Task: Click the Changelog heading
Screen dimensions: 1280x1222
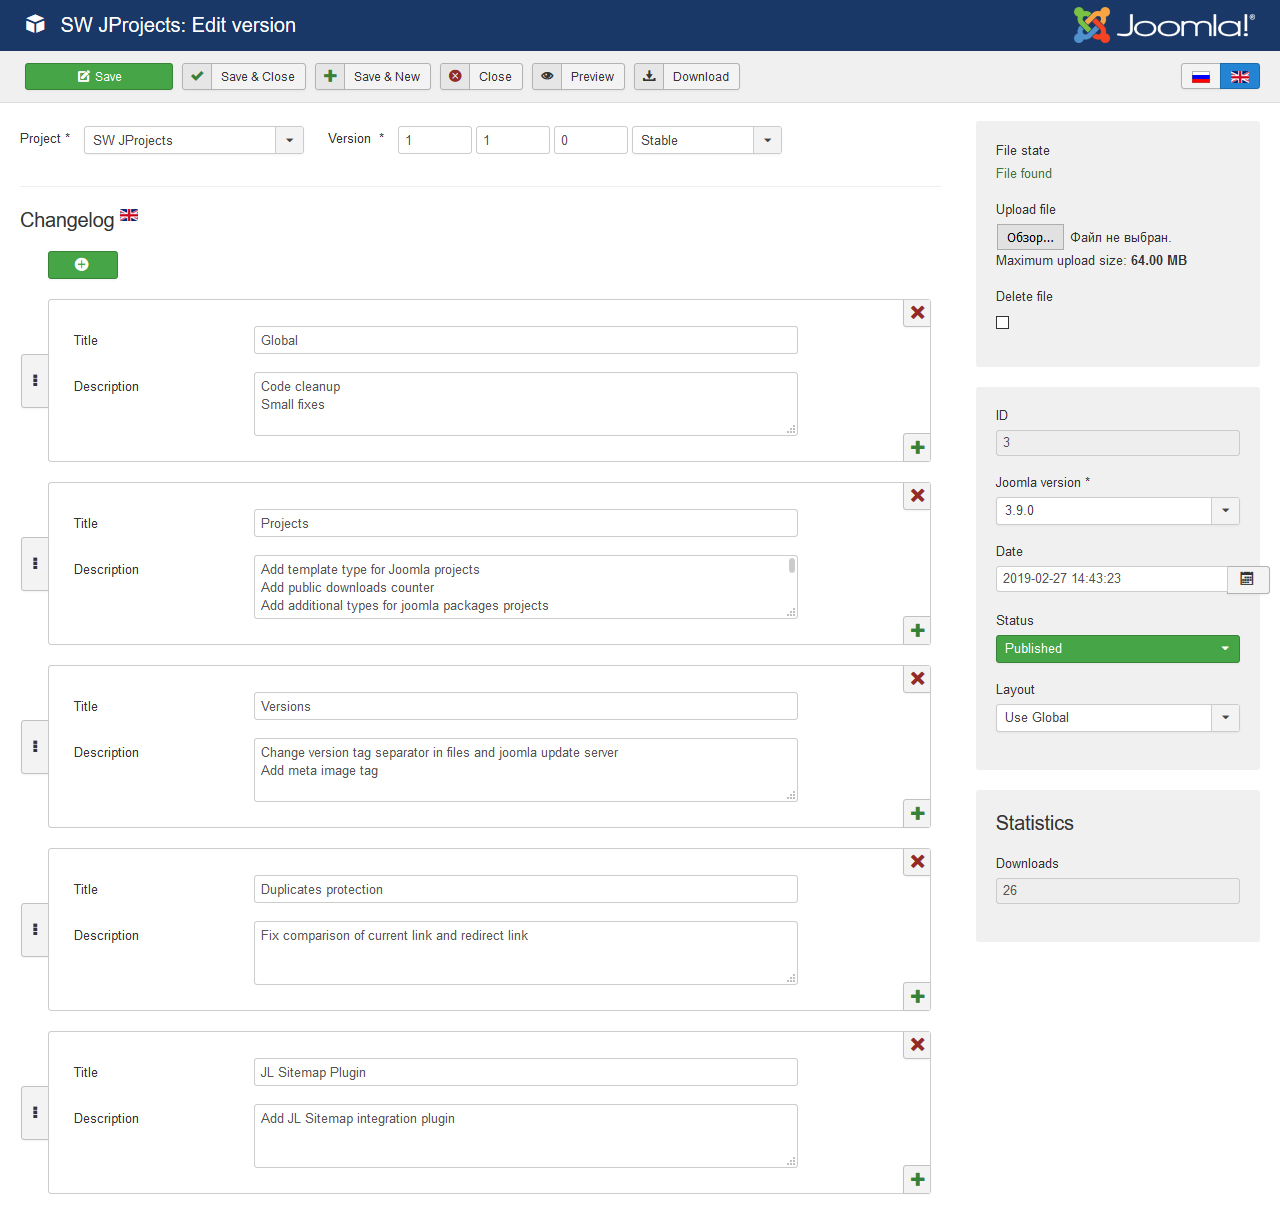Action: pyautogui.click(x=67, y=220)
